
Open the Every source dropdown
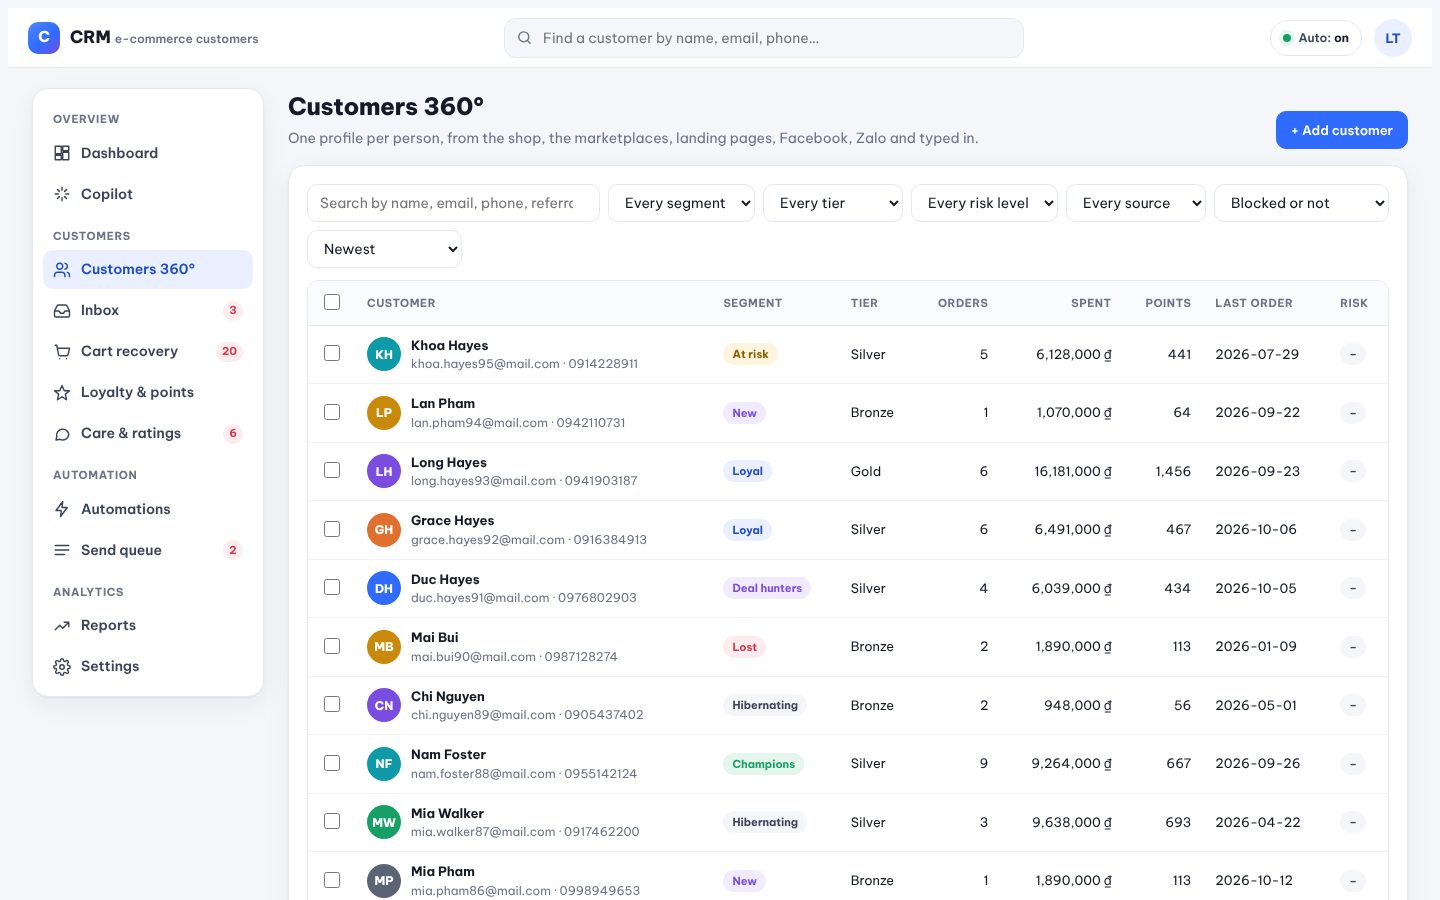click(1136, 203)
